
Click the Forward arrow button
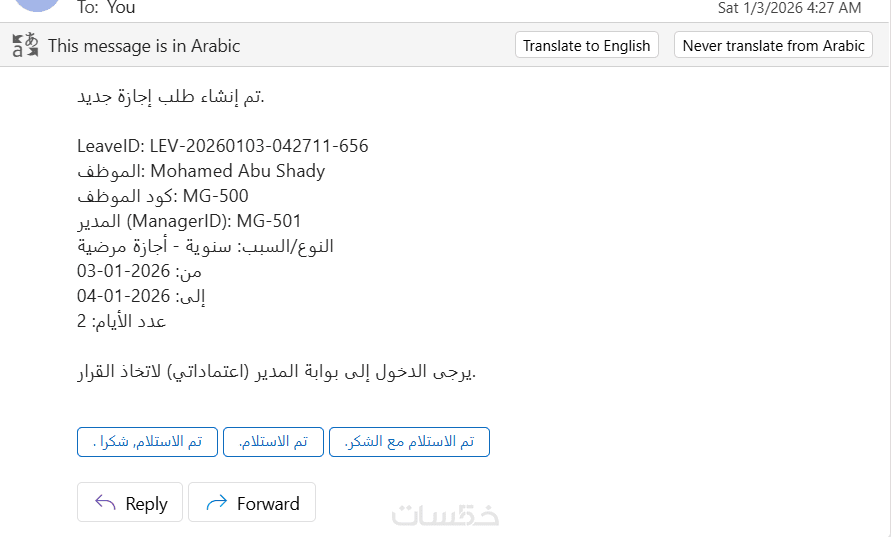(252, 503)
